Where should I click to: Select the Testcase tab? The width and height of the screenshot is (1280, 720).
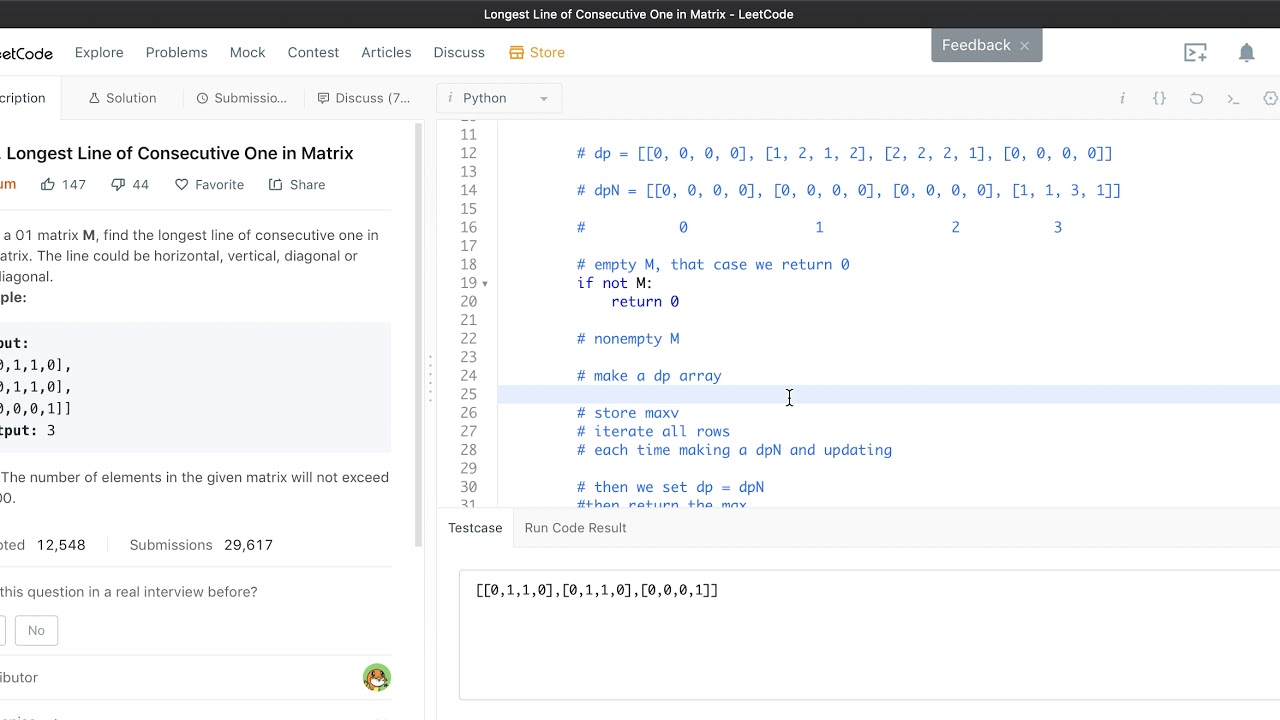coord(475,528)
